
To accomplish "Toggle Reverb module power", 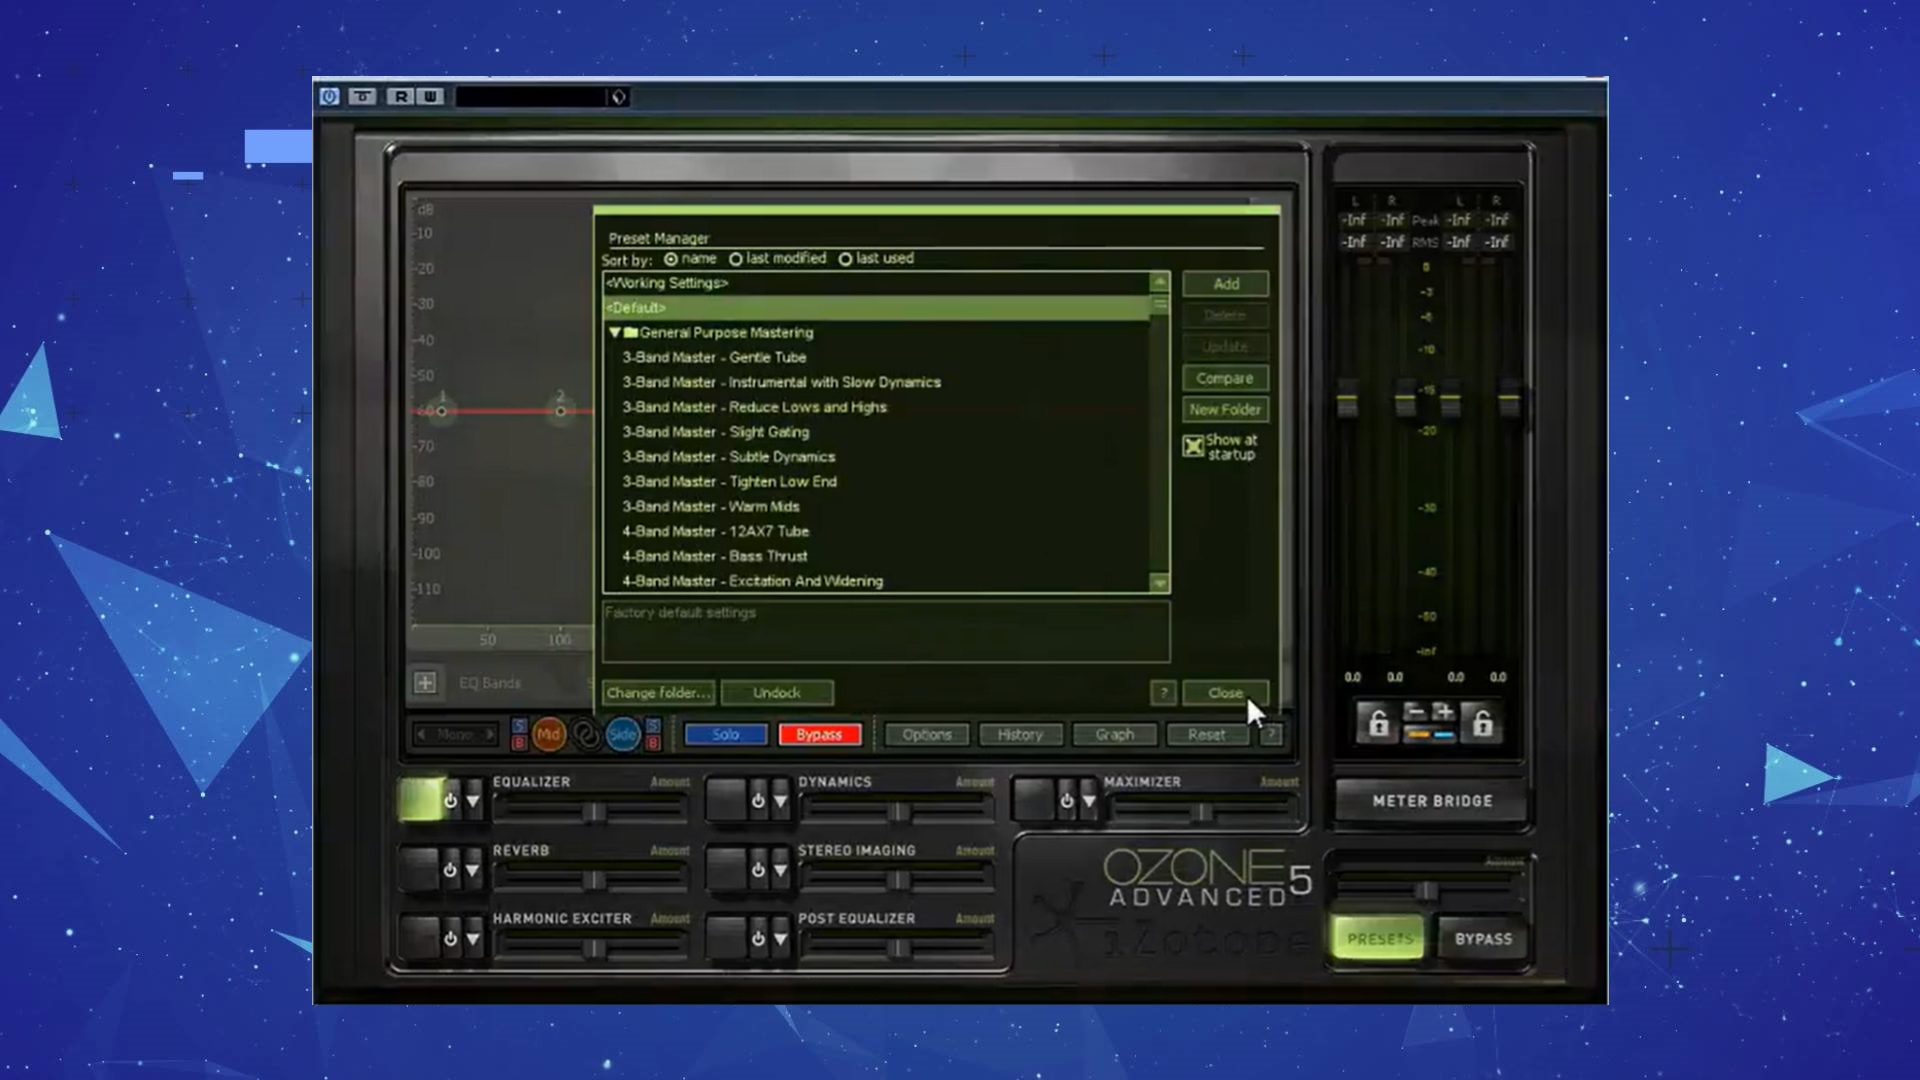I will pyautogui.click(x=450, y=870).
